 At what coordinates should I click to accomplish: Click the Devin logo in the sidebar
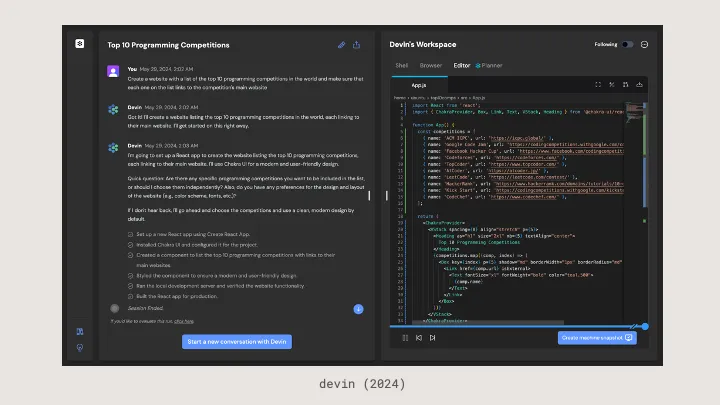click(79, 44)
